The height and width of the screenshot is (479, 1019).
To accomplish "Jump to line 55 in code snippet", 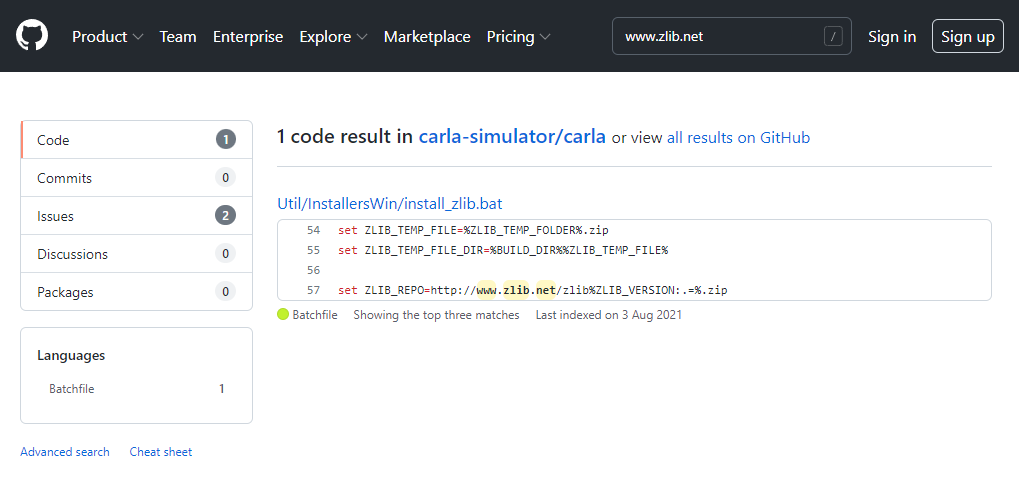I will [x=314, y=250].
